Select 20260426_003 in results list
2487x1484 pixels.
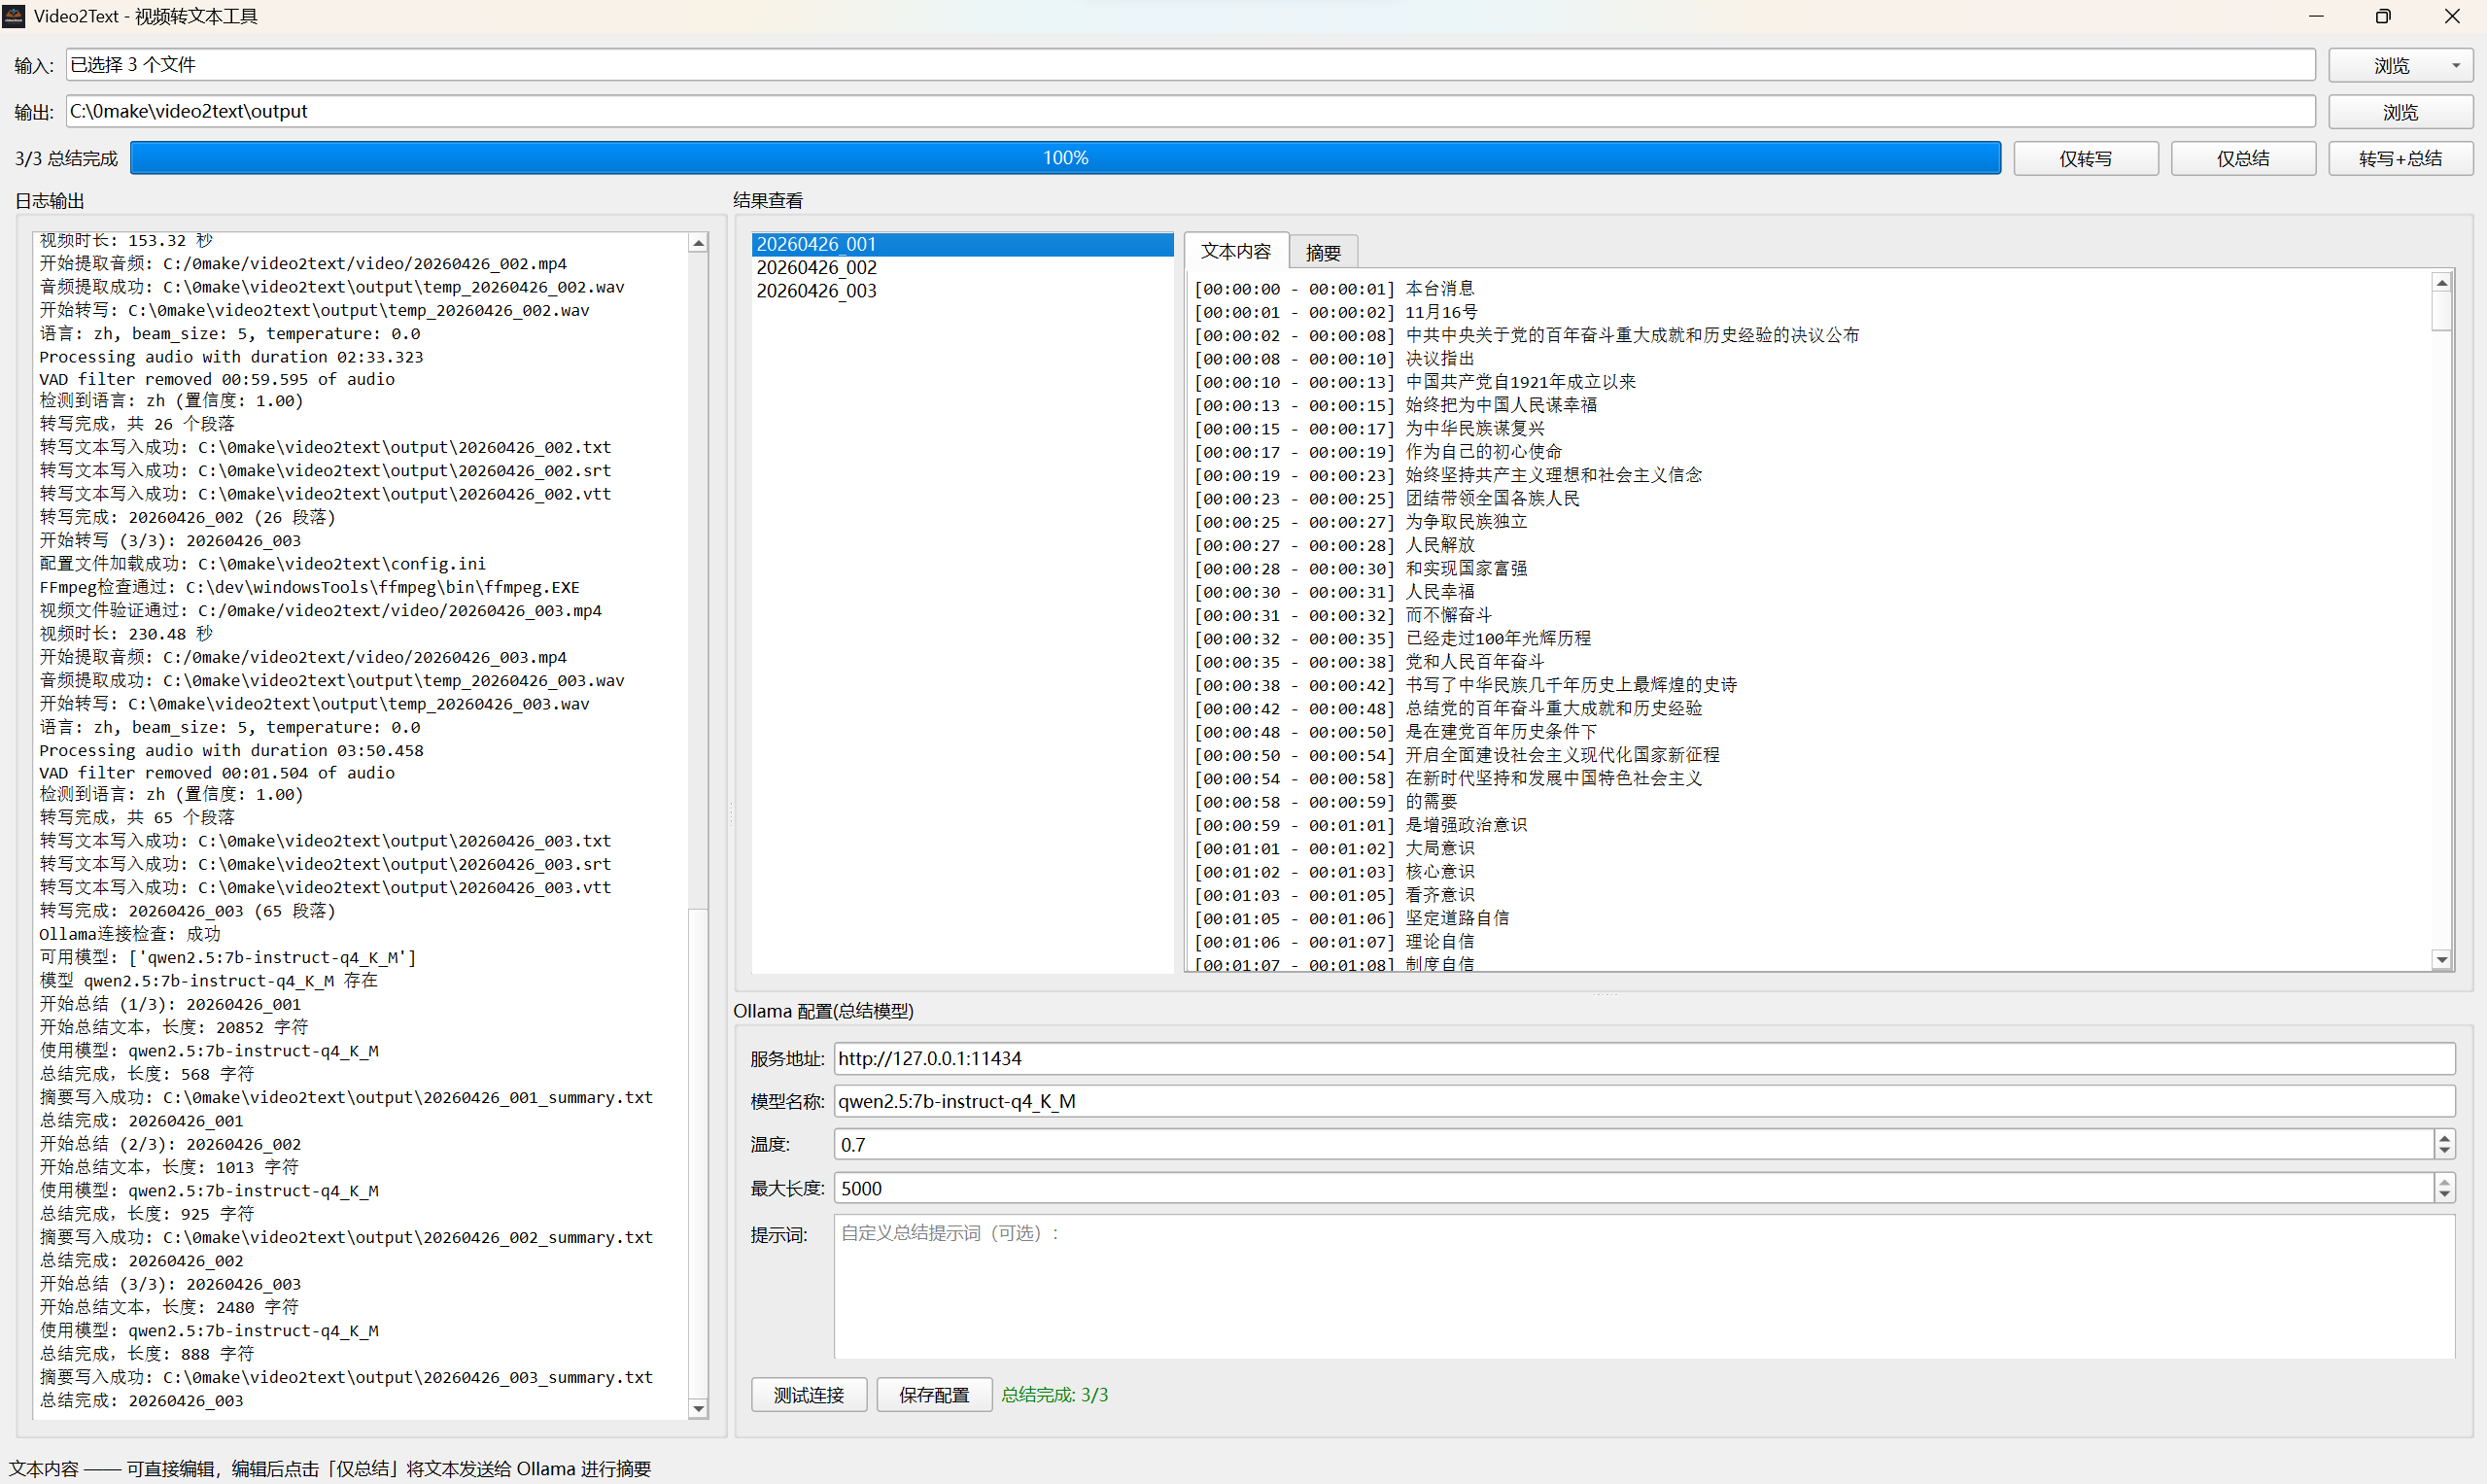click(x=816, y=291)
